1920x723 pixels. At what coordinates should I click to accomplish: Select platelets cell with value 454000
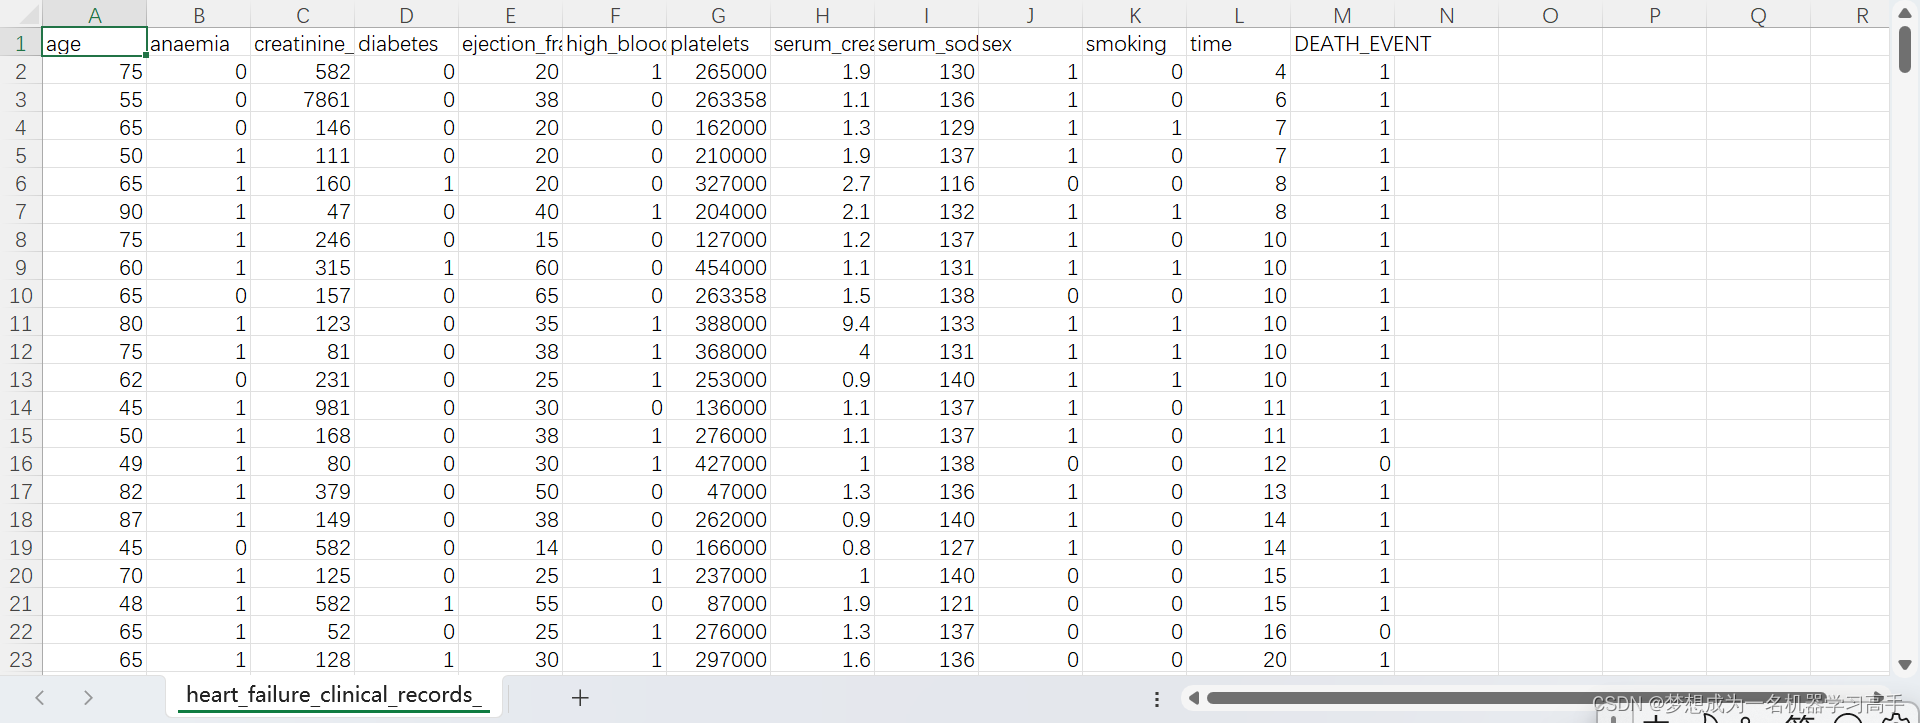coord(718,267)
